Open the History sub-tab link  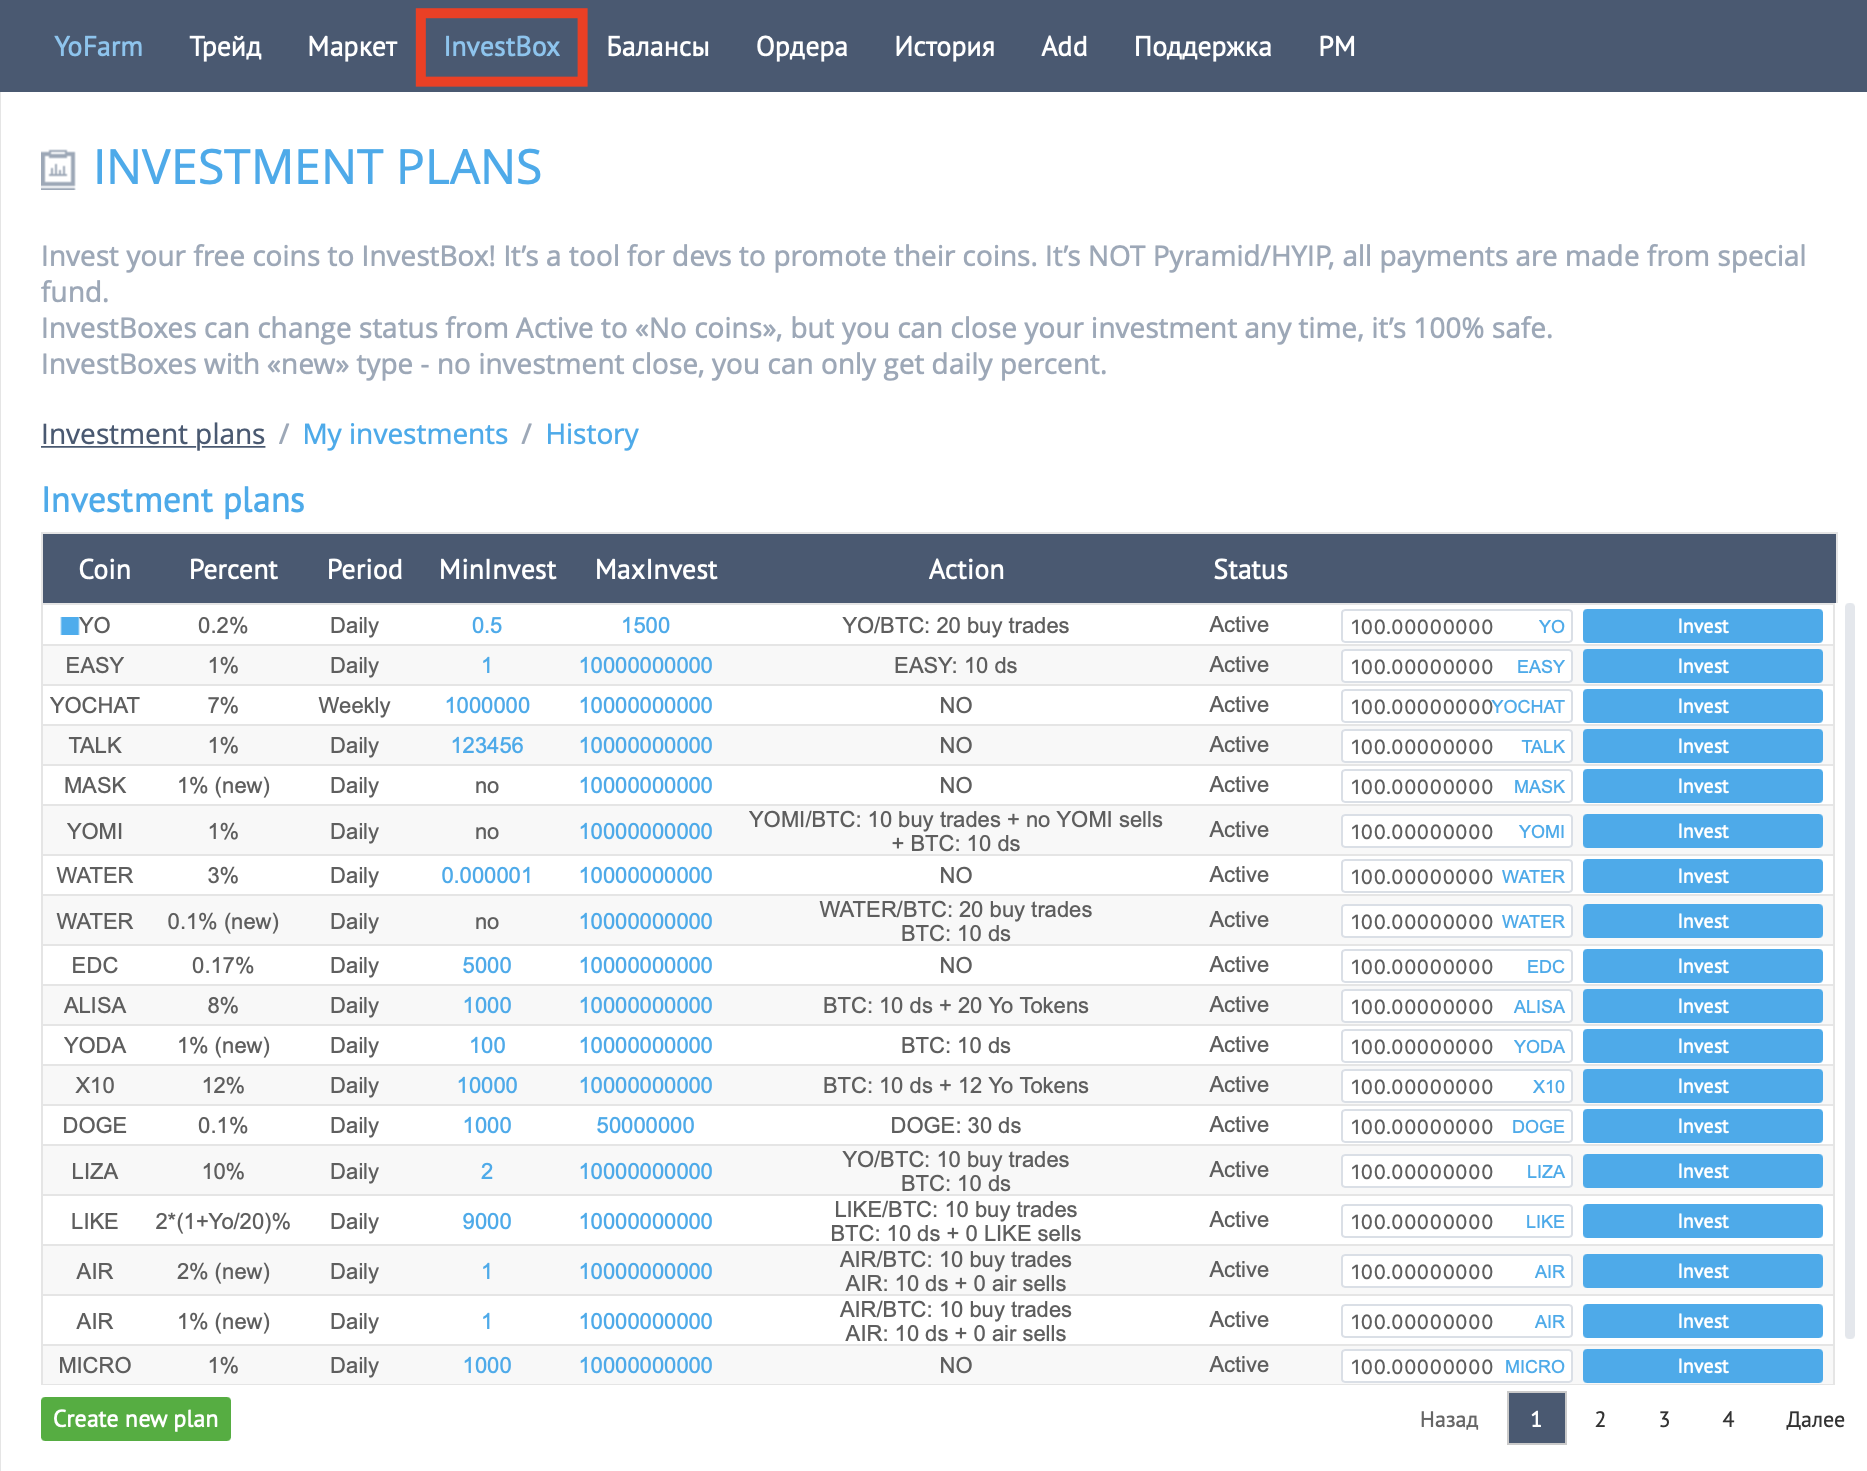tap(592, 434)
